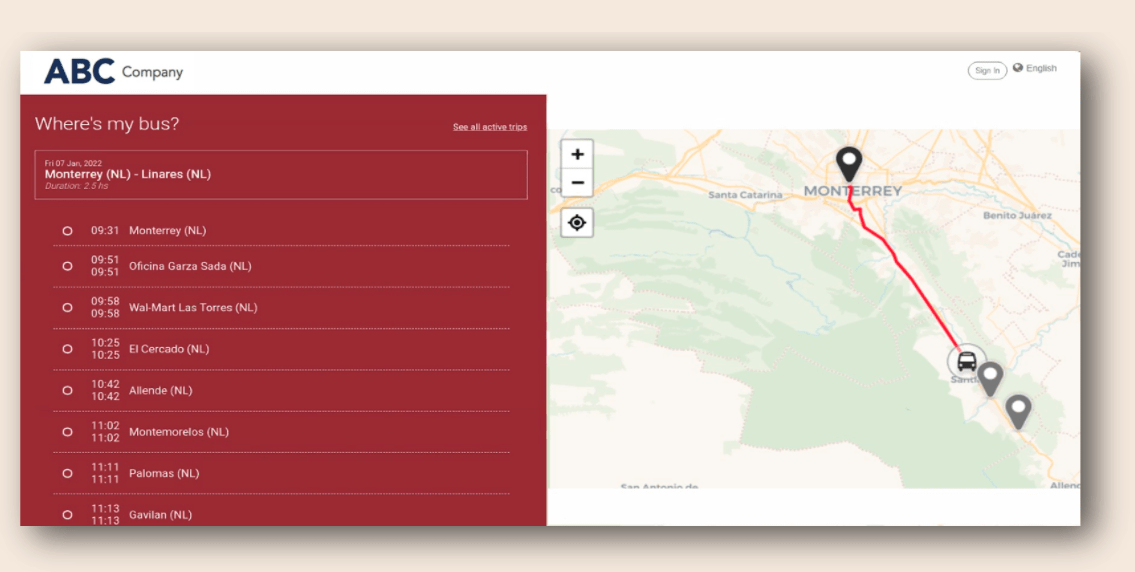The image size is (1135, 572).
Task: Click the Gavilan (NL) stop name
Action: coord(161,515)
